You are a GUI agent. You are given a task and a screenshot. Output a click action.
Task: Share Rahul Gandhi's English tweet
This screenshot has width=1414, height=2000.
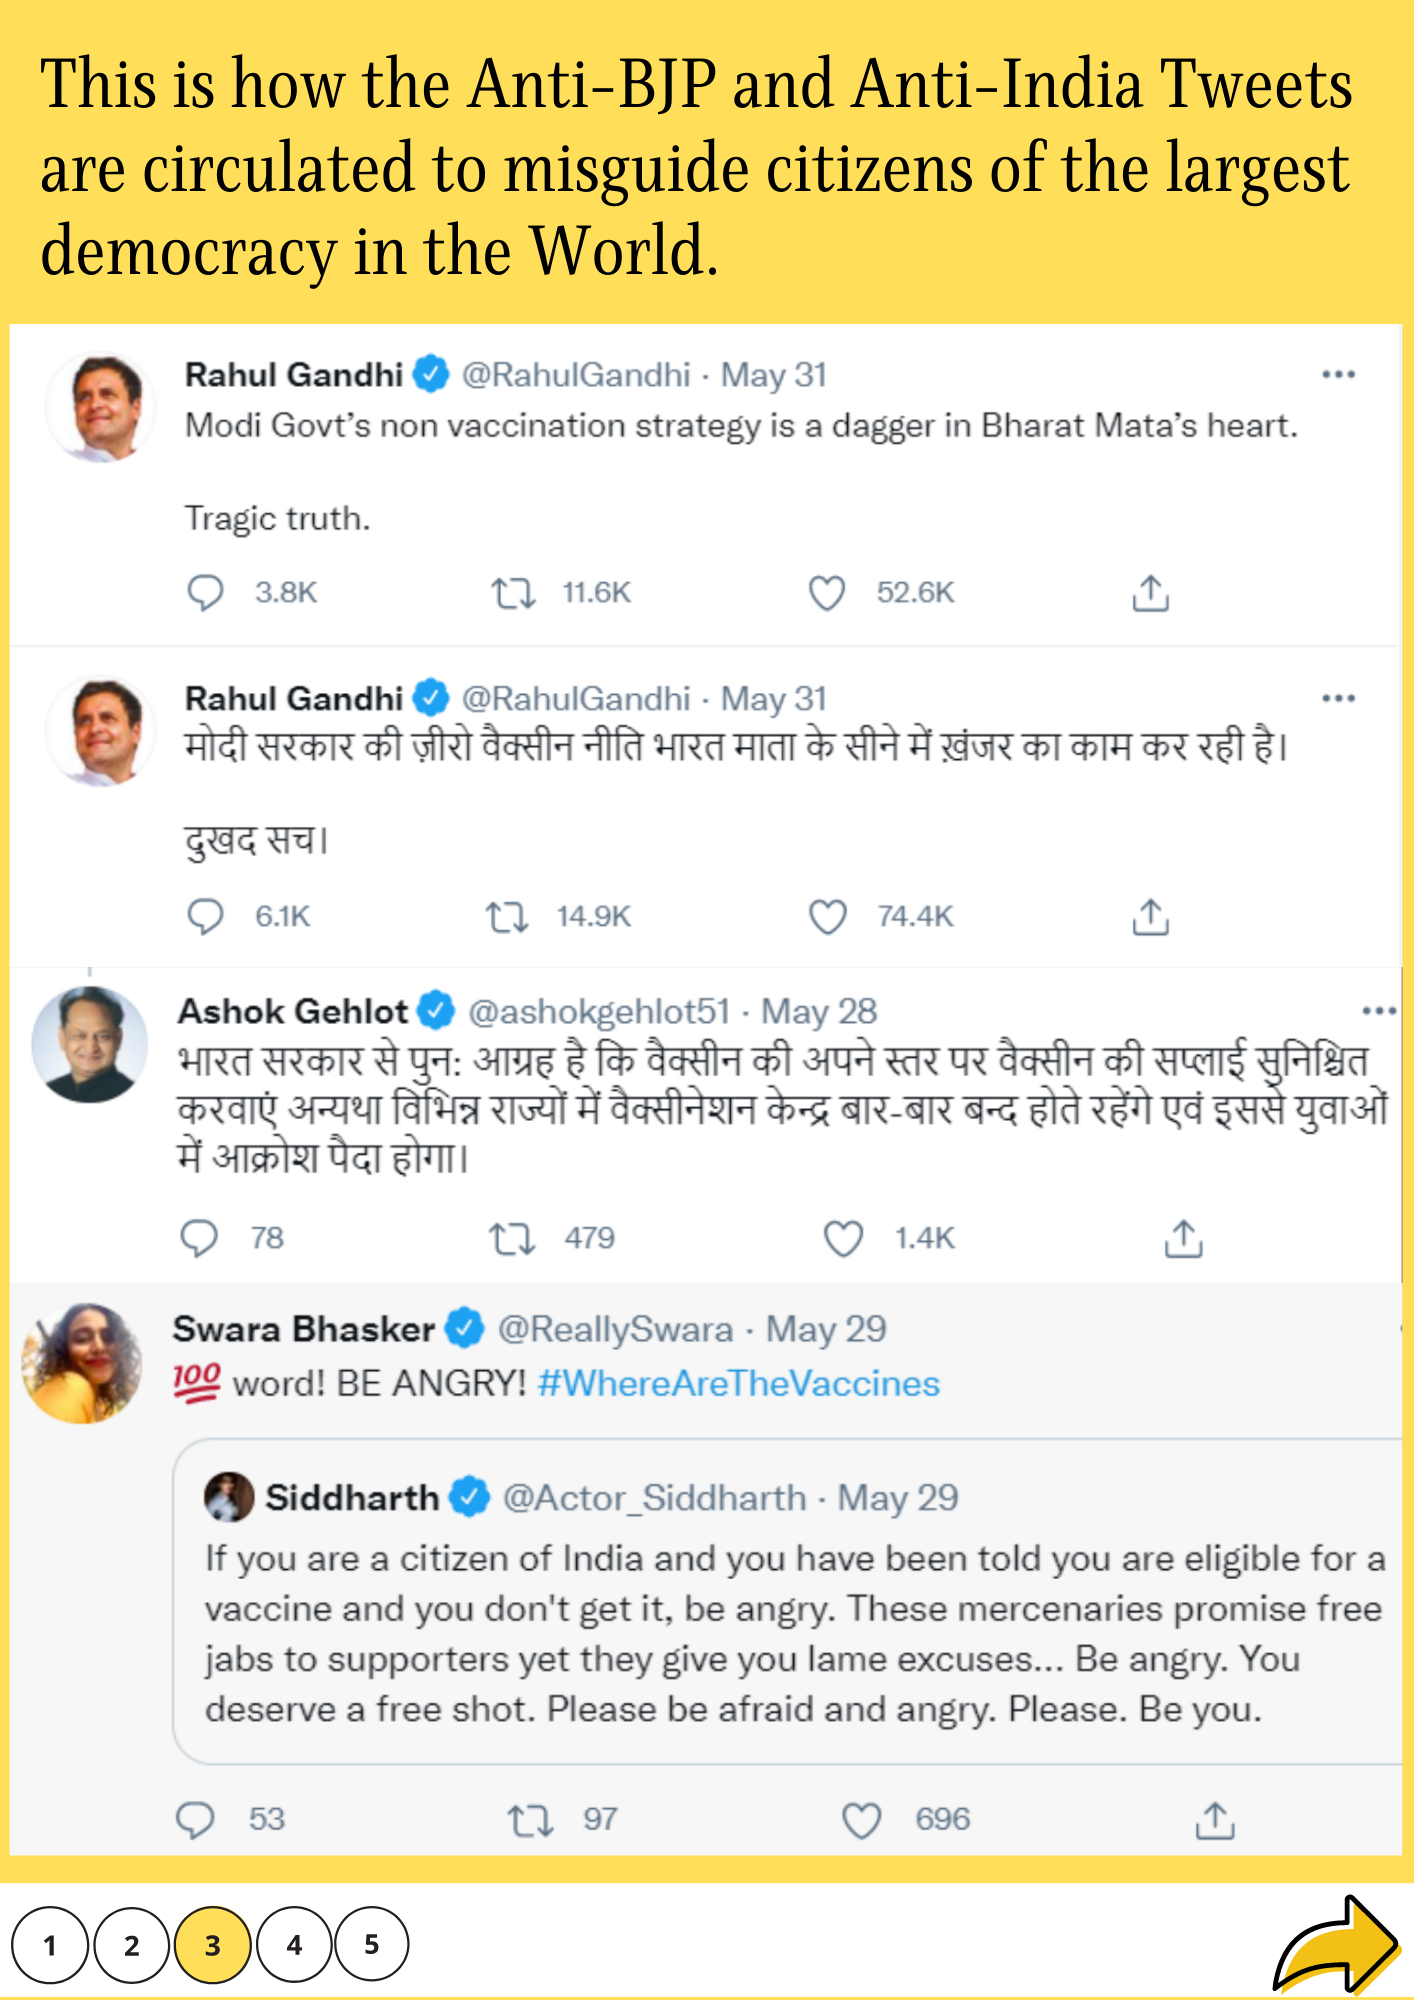(1150, 593)
